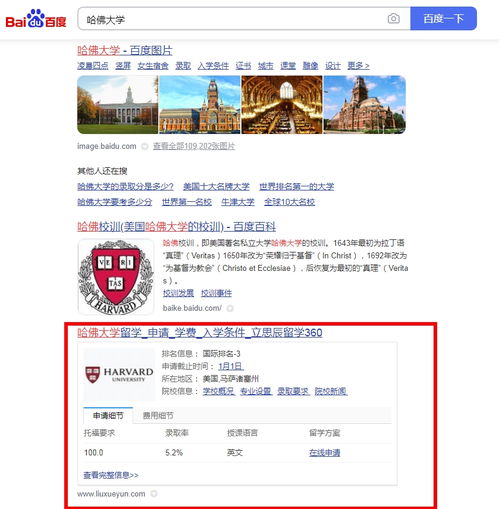Search 美国十大名牌大学
The image size is (499, 509).
tap(216, 186)
